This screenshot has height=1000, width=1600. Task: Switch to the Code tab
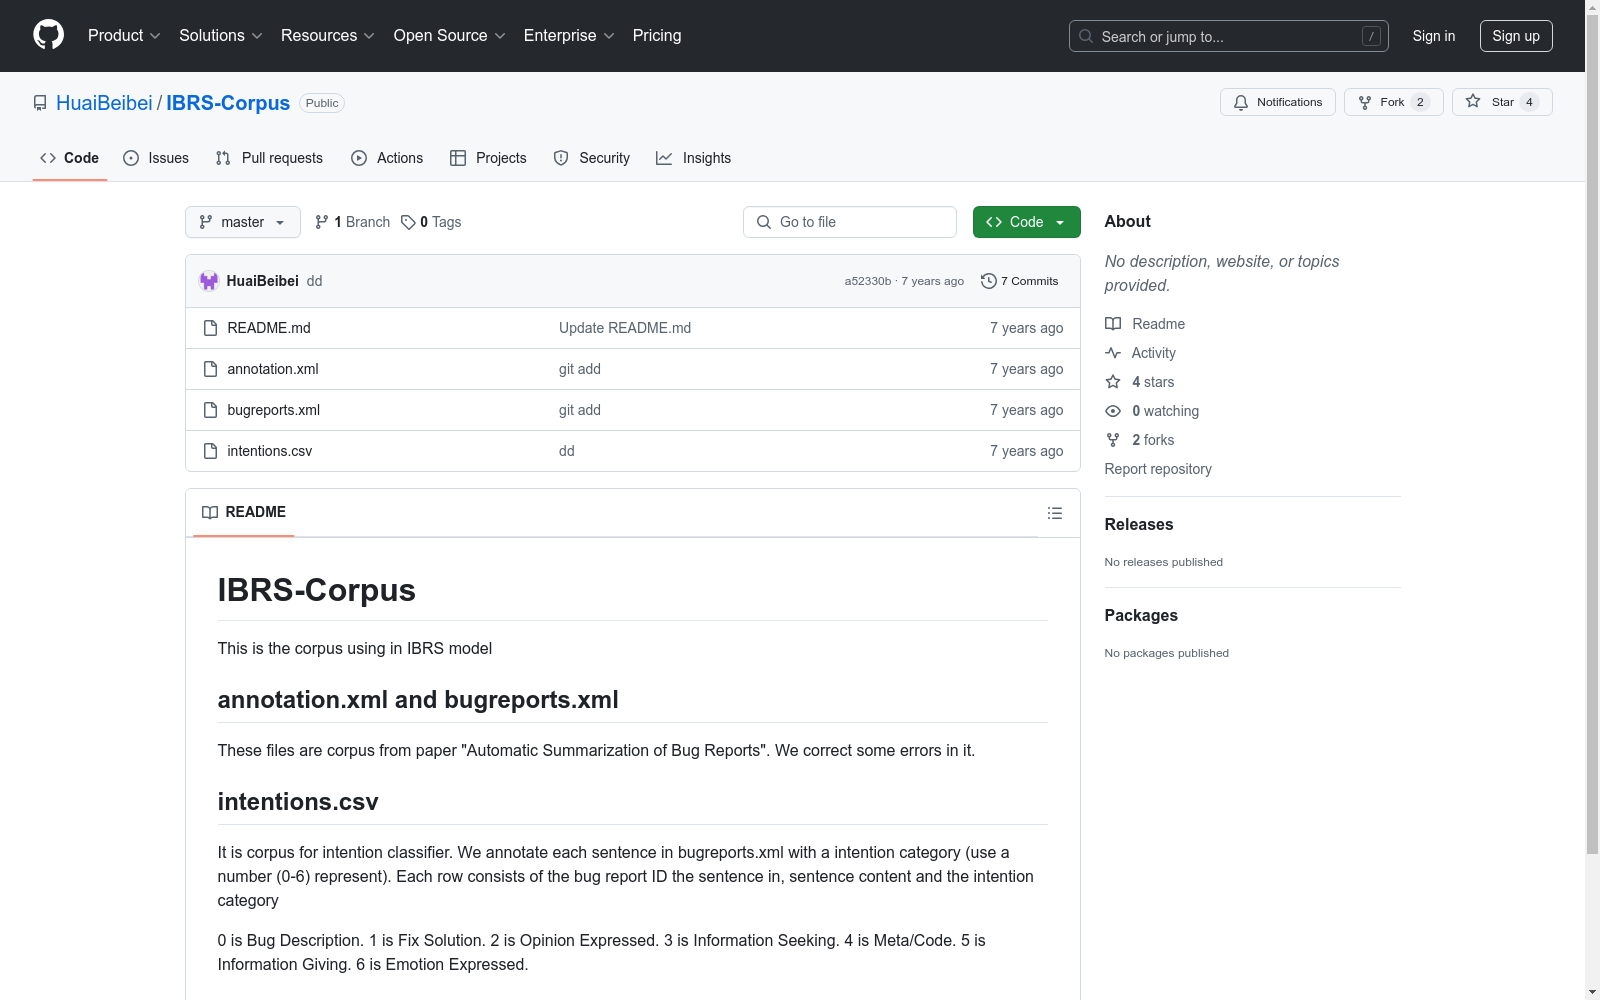coord(70,158)
